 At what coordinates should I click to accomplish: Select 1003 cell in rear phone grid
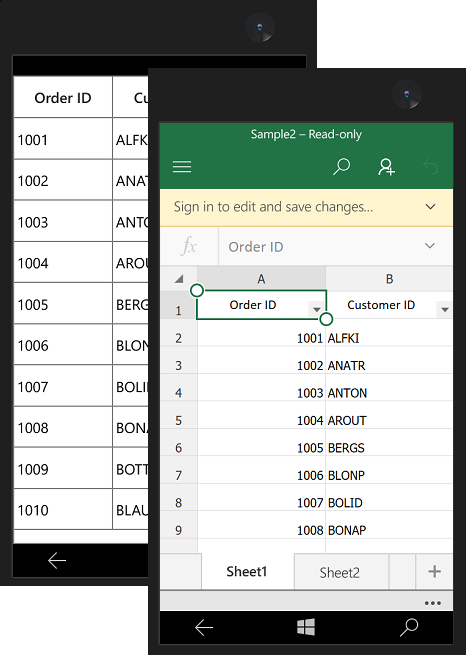click(x=63, y=221)
